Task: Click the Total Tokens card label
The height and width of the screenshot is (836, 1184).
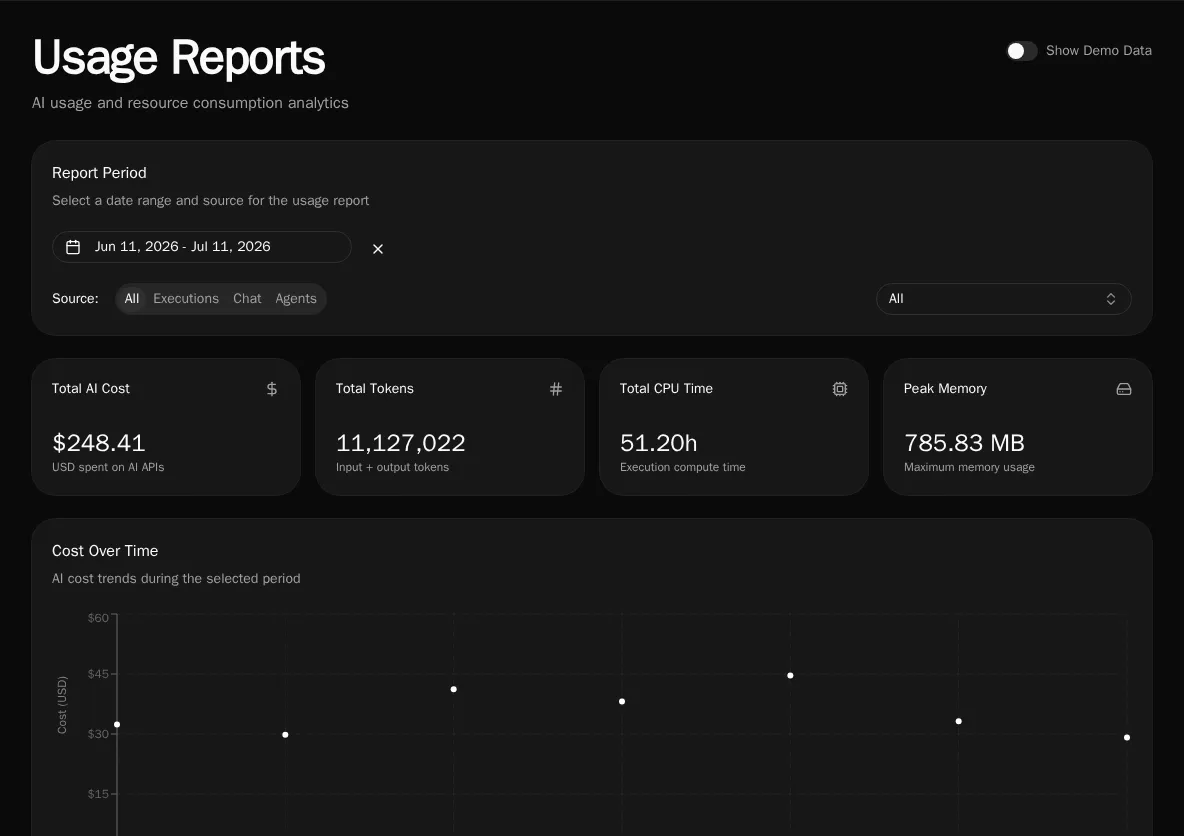Action: point(375,388)
